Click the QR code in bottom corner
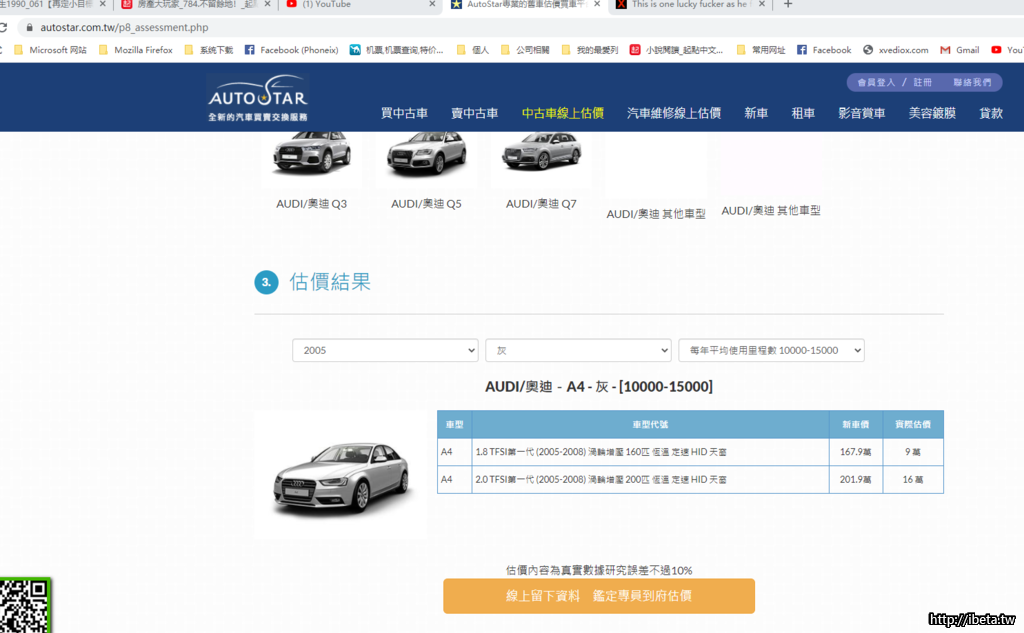The width and height of the screenshot is (1024, 633). pyautogui.click(x=25, y=606)
